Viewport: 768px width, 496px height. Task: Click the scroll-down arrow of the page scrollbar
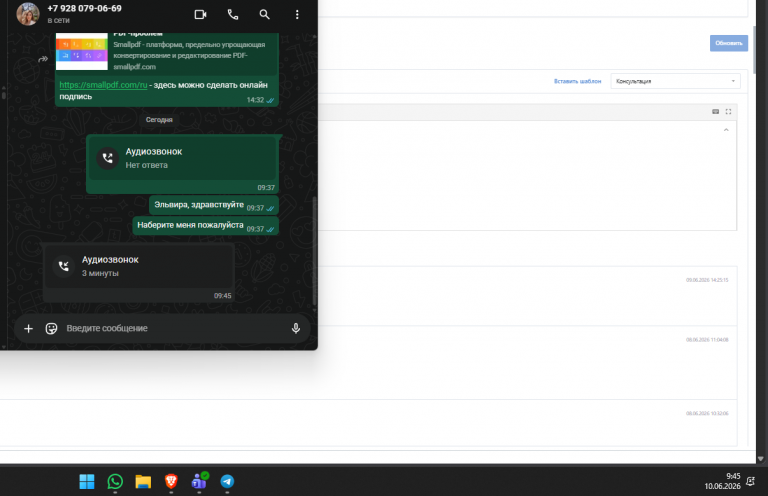(x=760, y=459)
